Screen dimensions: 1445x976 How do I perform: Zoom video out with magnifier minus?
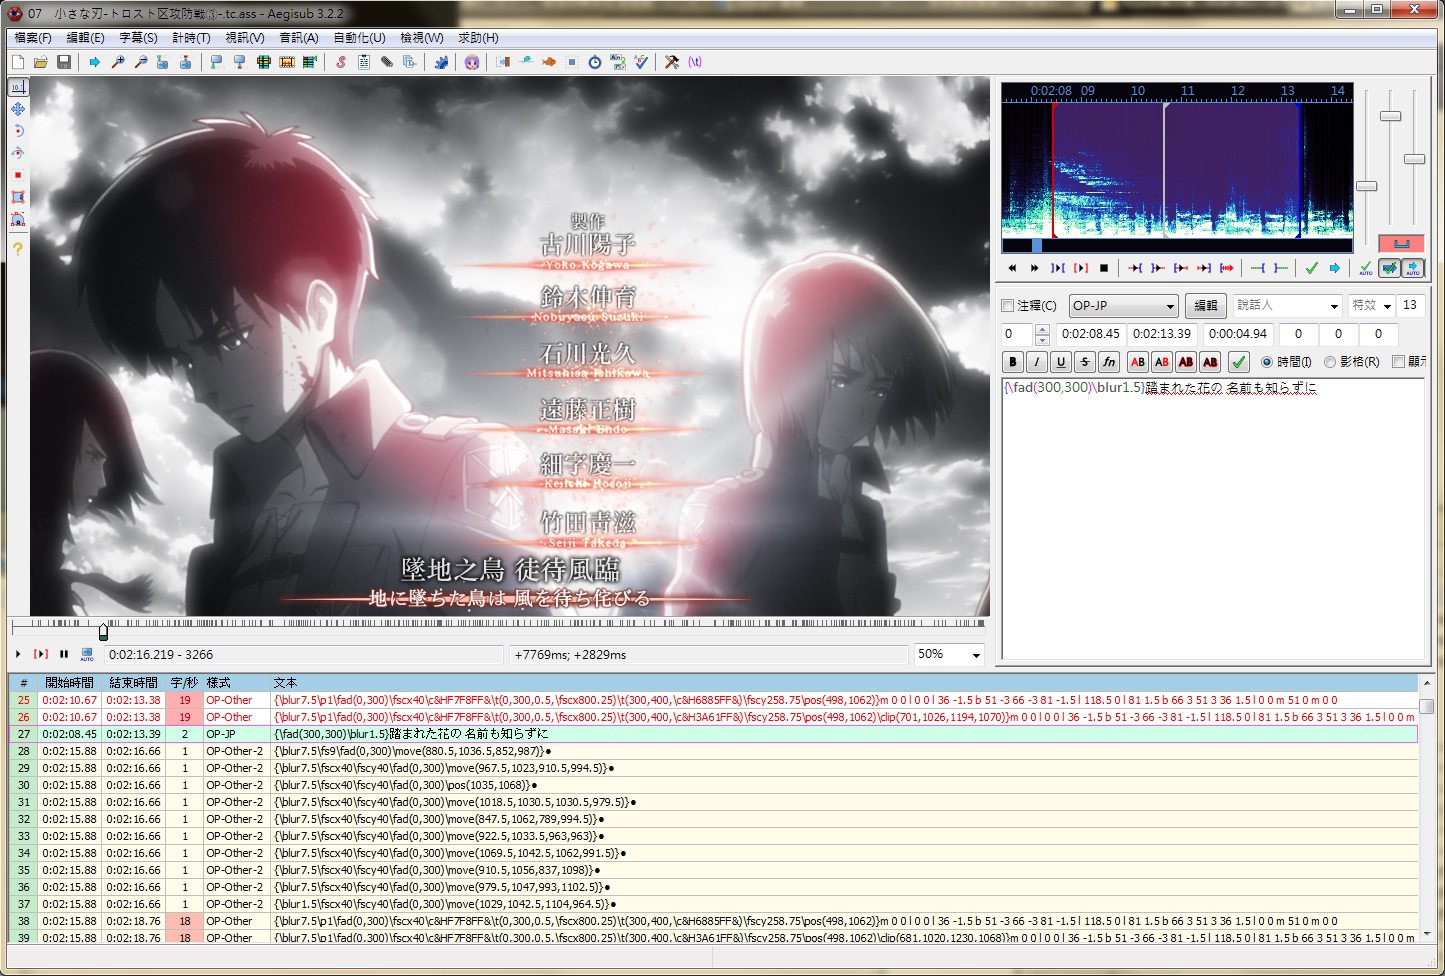[x=141, y=62]
